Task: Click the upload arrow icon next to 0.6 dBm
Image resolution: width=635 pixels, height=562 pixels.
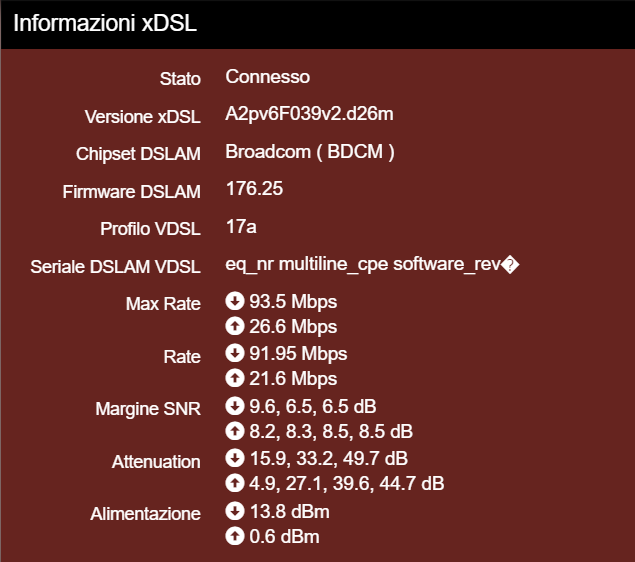Action: [x=235, y=537]
